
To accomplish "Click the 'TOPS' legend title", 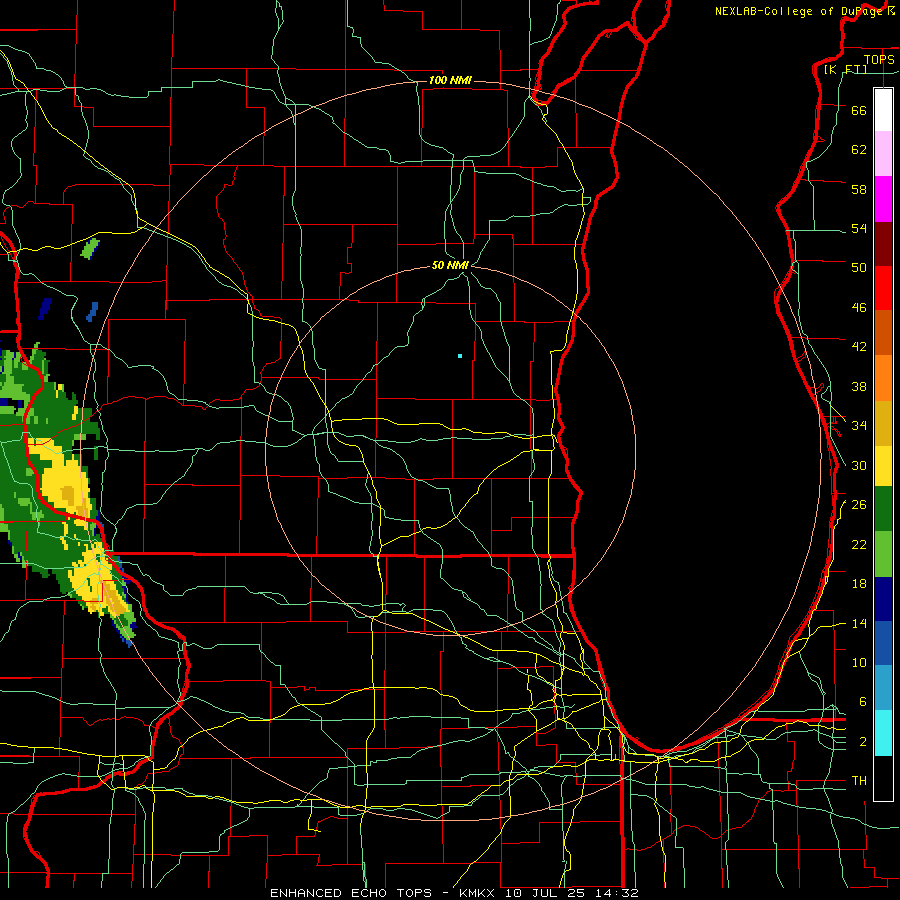I will 879,59.
